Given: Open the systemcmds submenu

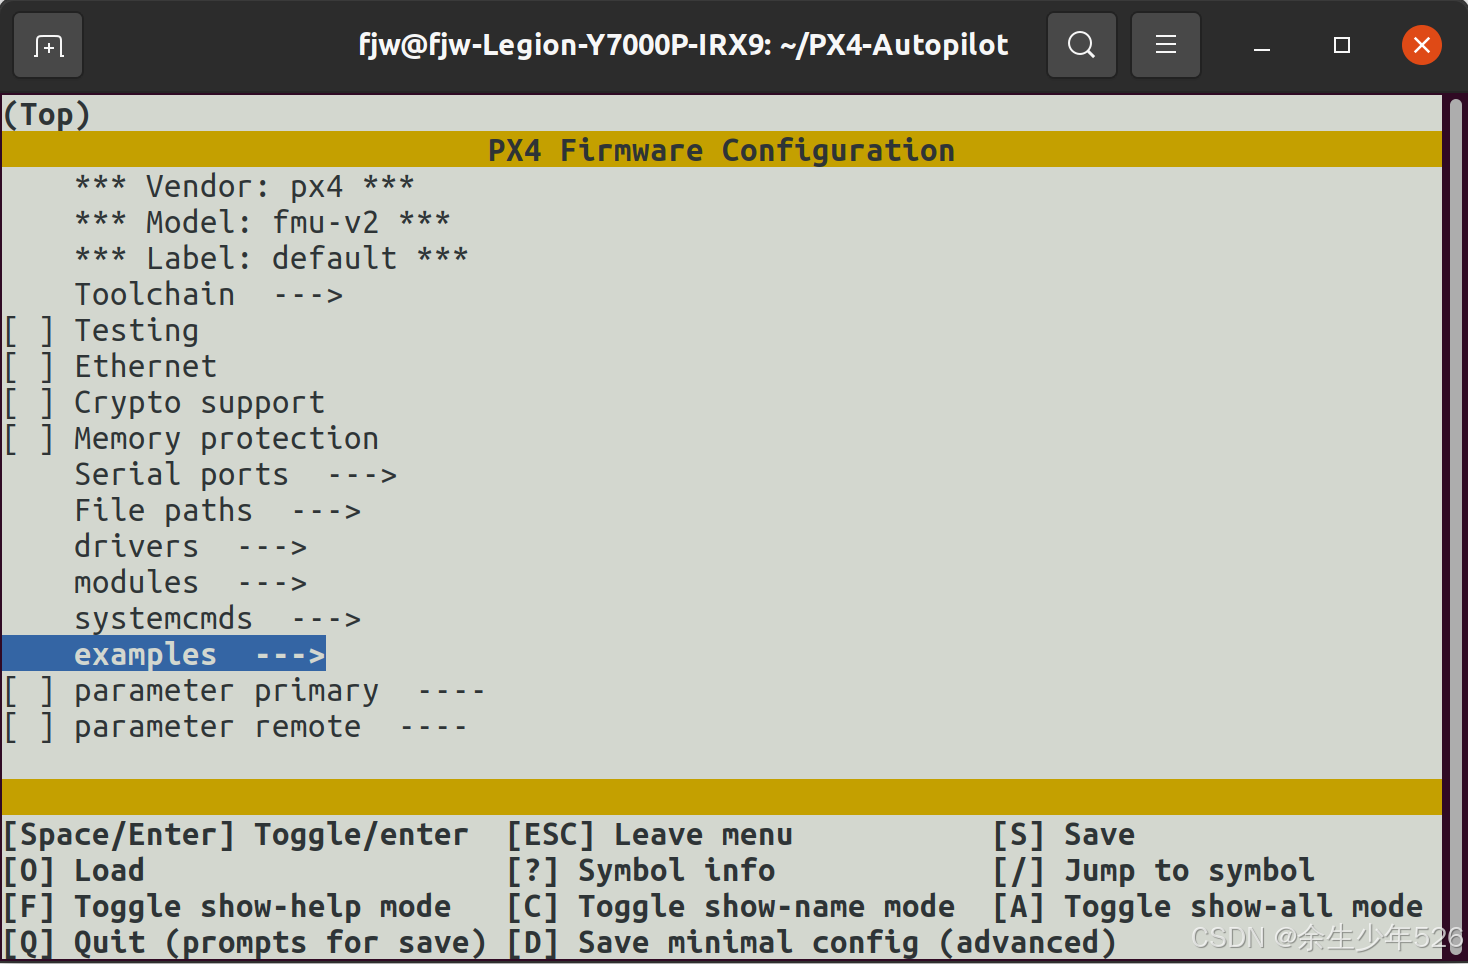Looking at the screenshot, I should tap(164, 618).
